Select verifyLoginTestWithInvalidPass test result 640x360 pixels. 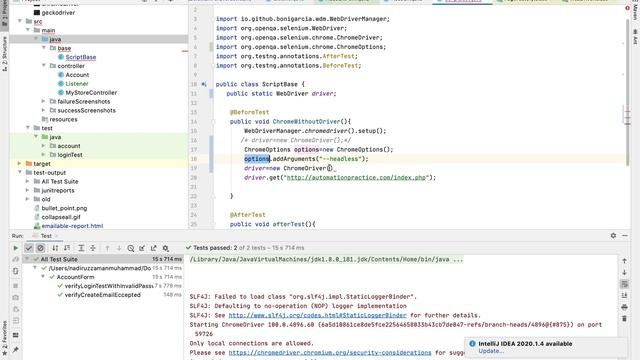tap(109, 286)
